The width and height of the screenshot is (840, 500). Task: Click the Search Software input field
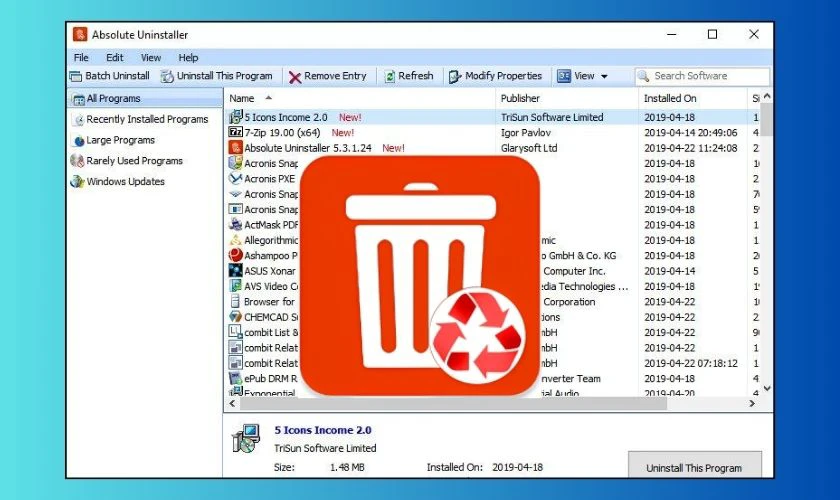pos(702,76)
